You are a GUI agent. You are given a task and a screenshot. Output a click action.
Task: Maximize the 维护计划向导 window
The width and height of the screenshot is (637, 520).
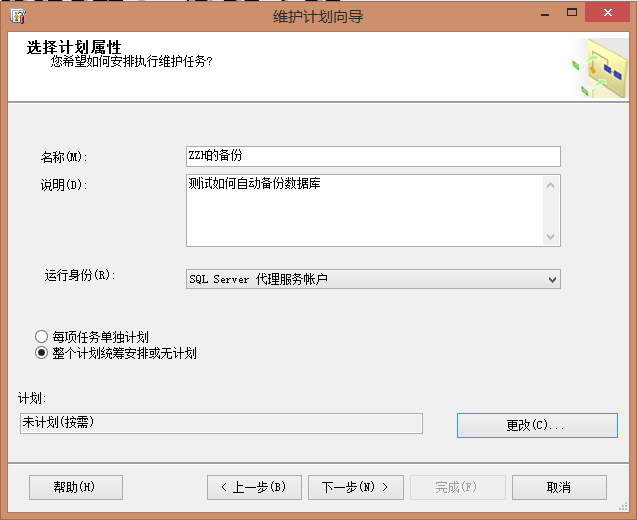tap(572, 13)
